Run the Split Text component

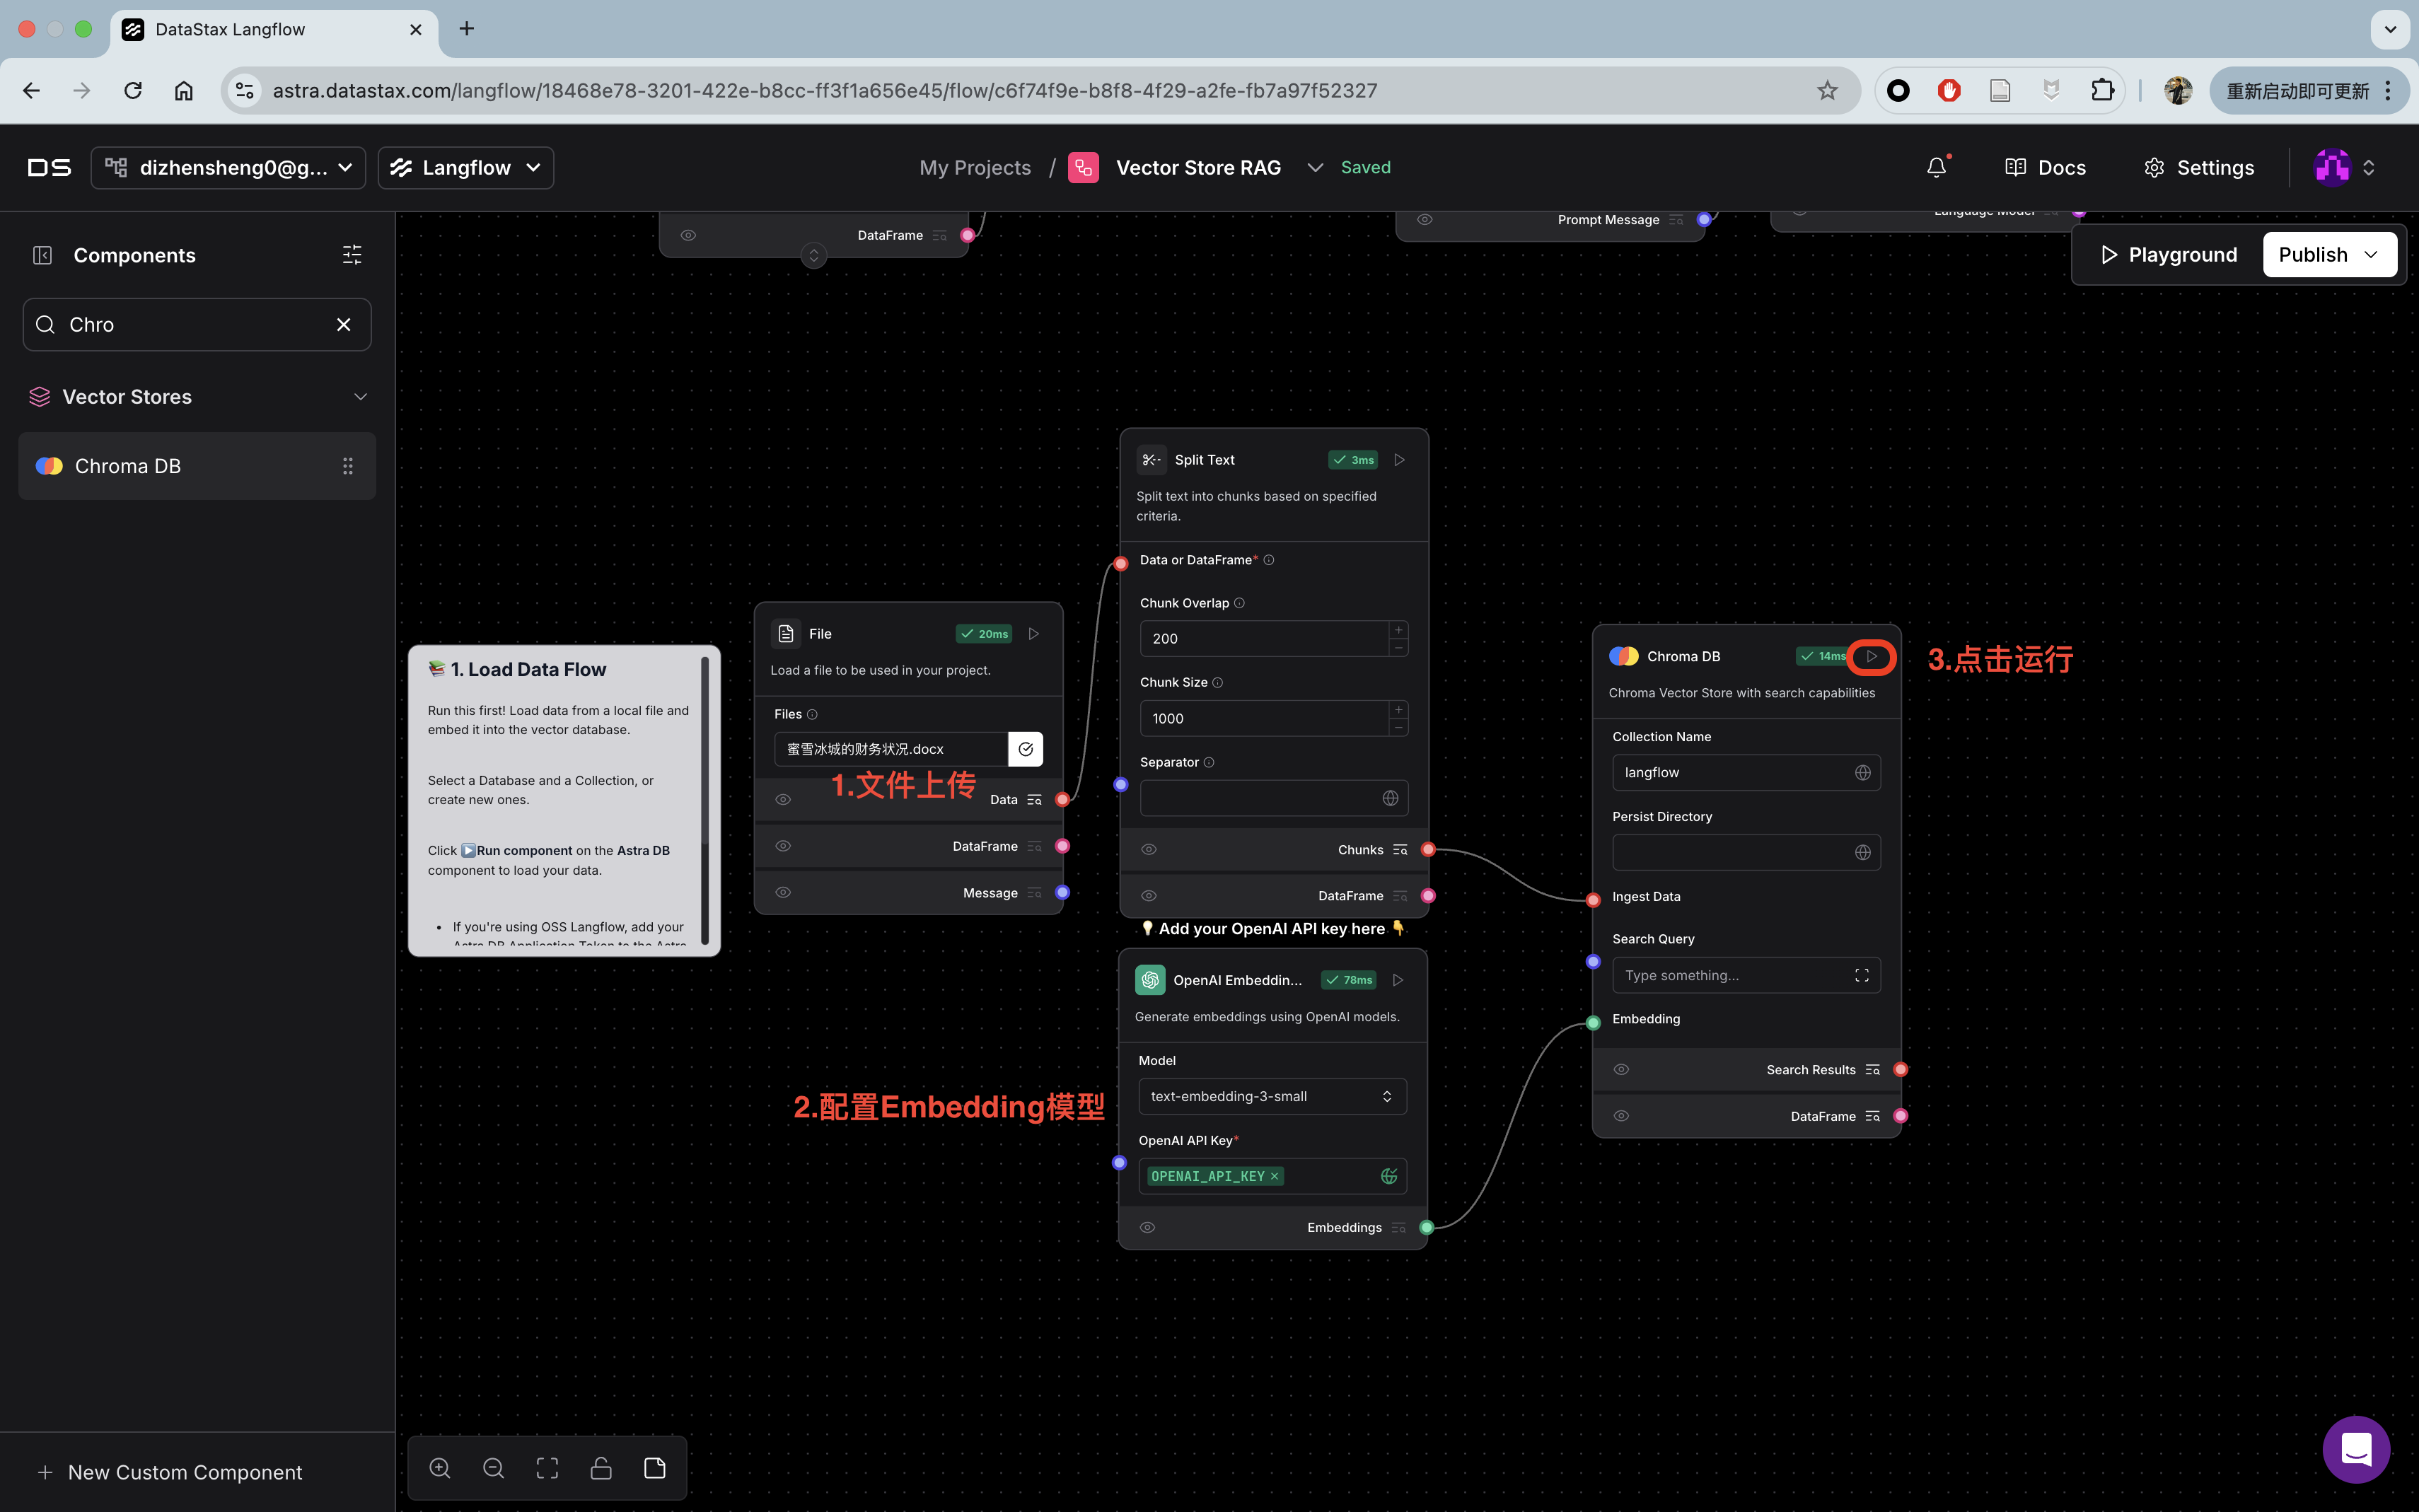[x=1399, y=460]
